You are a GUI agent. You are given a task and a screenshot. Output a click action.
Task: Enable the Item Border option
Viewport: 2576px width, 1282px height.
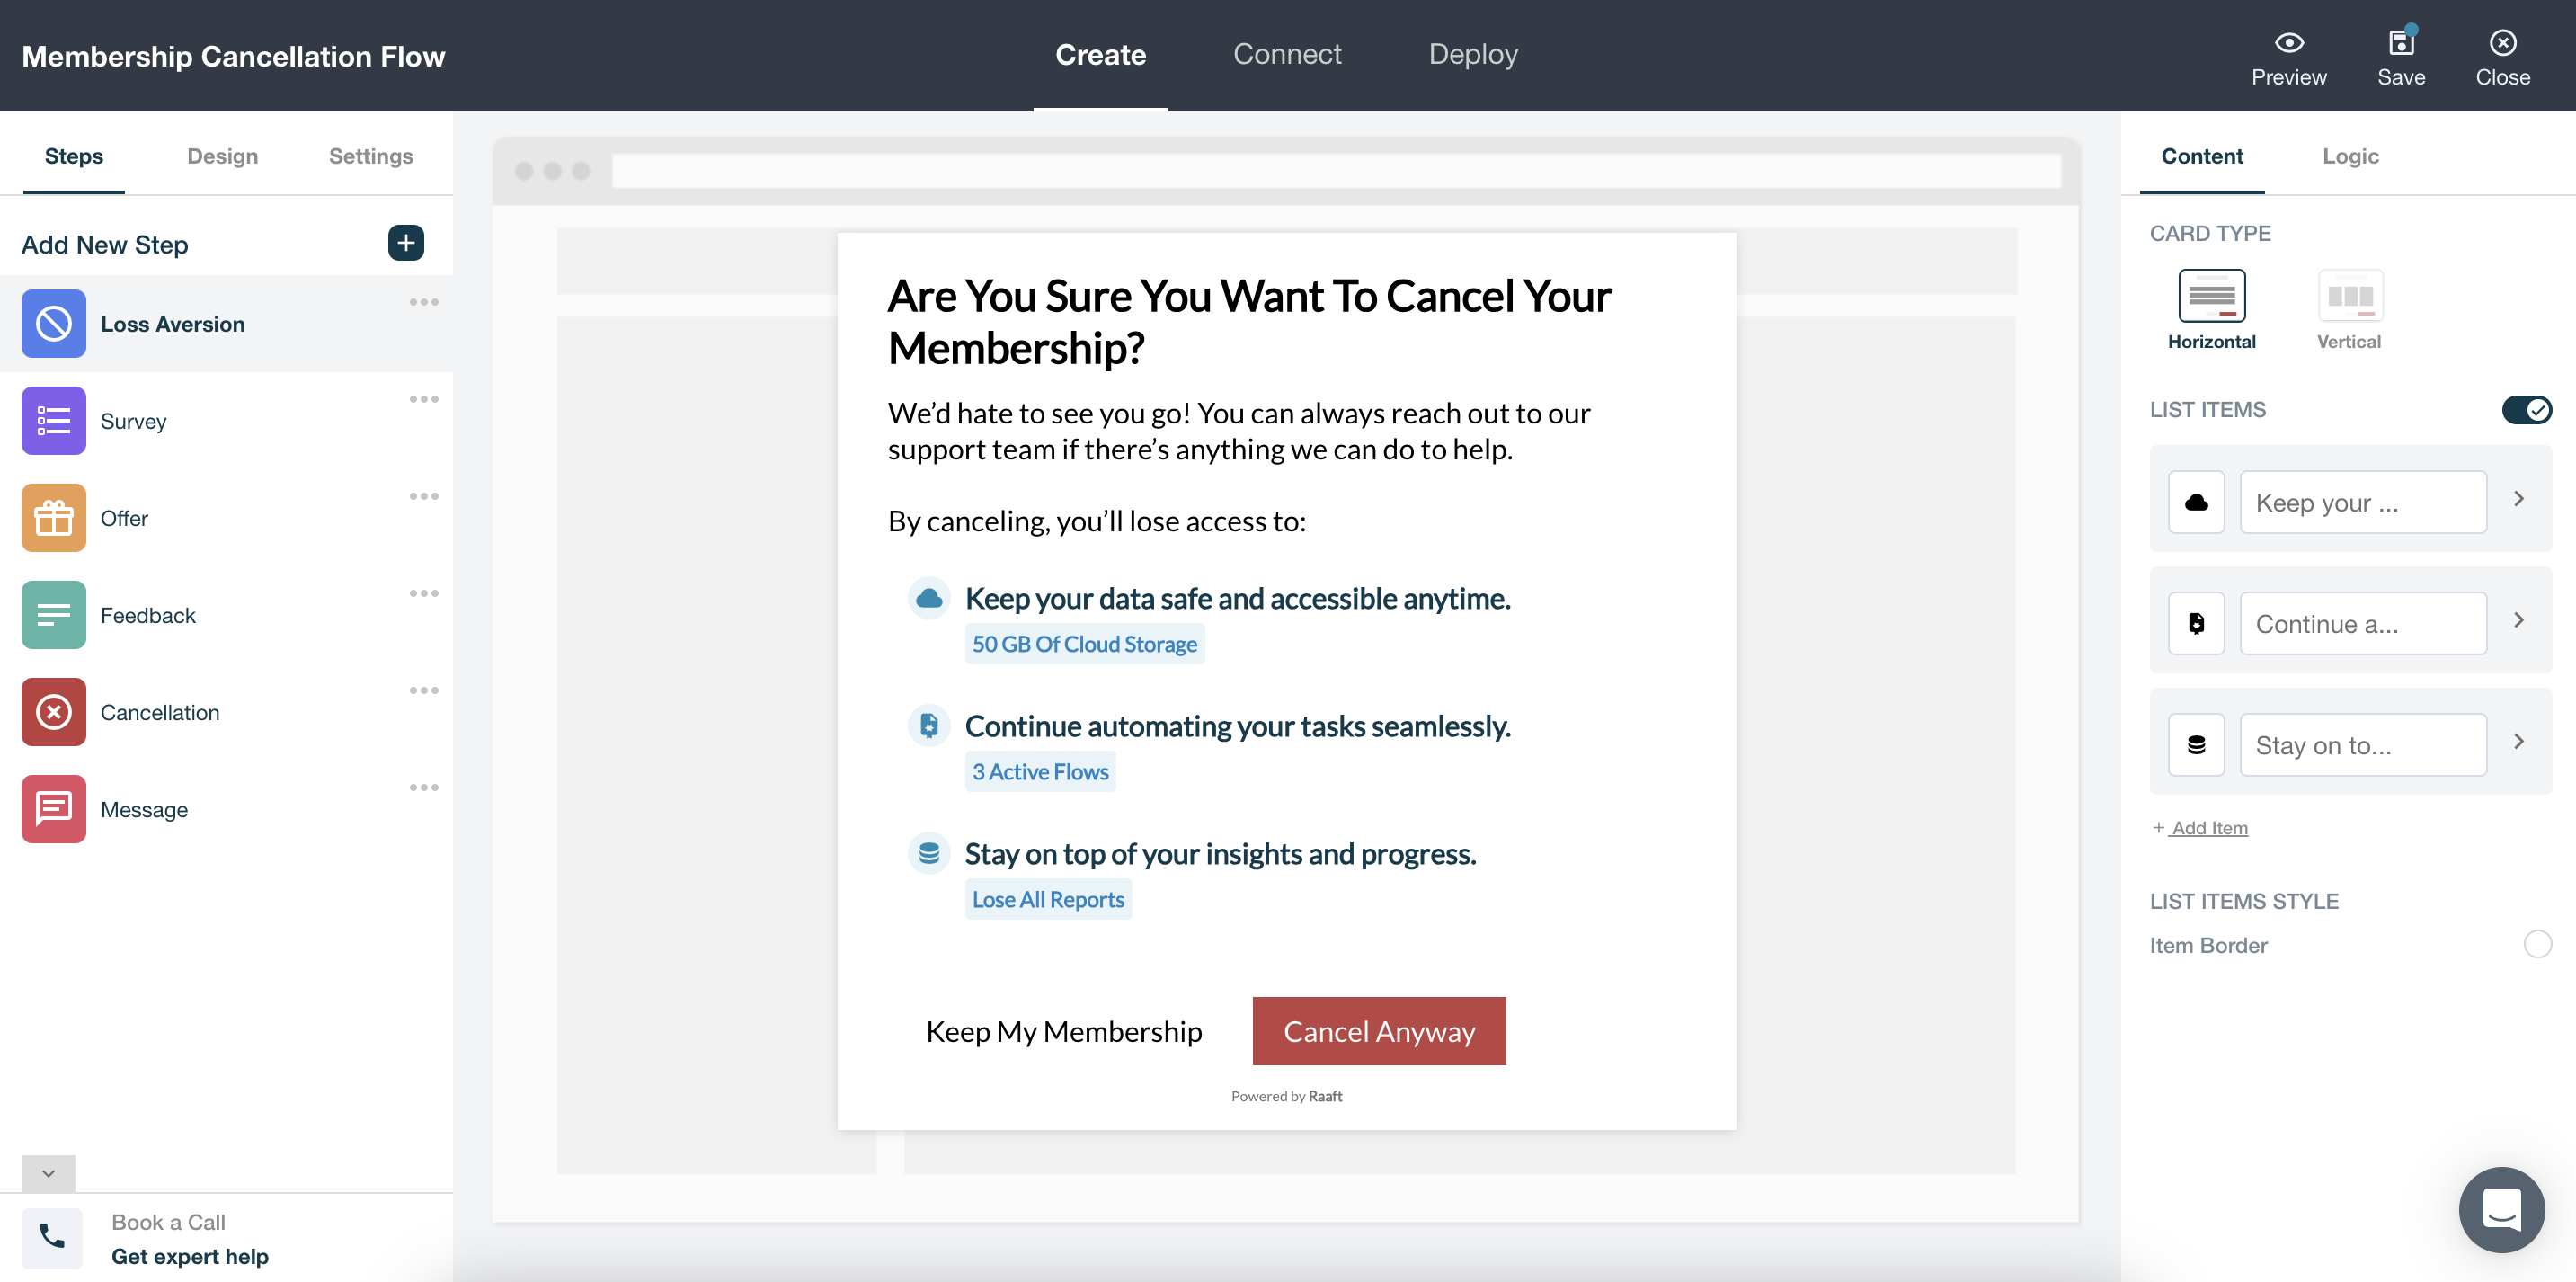pos(2536,943)
